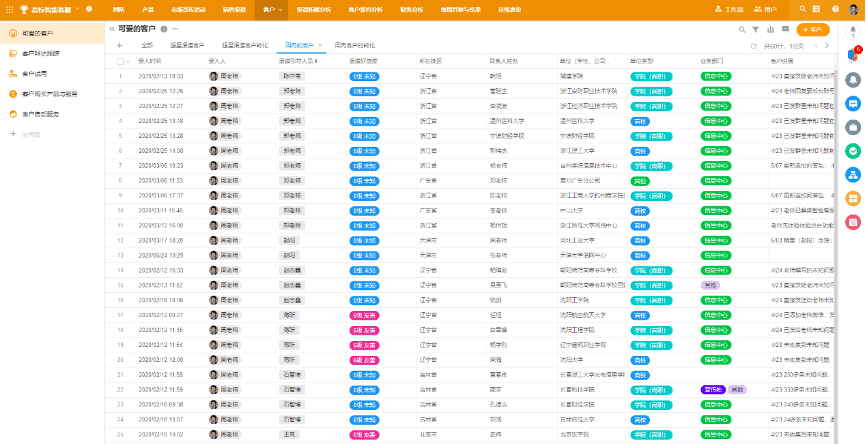Add a new view with the plus icon
Viewport: 866px width, 445px height.
click(119, 45)
